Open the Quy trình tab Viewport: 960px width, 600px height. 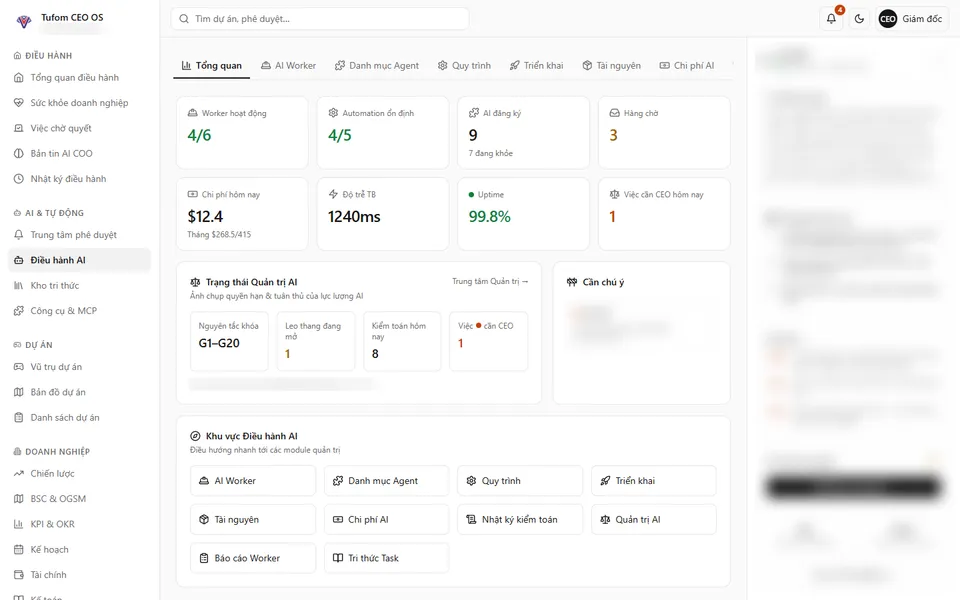464,66
